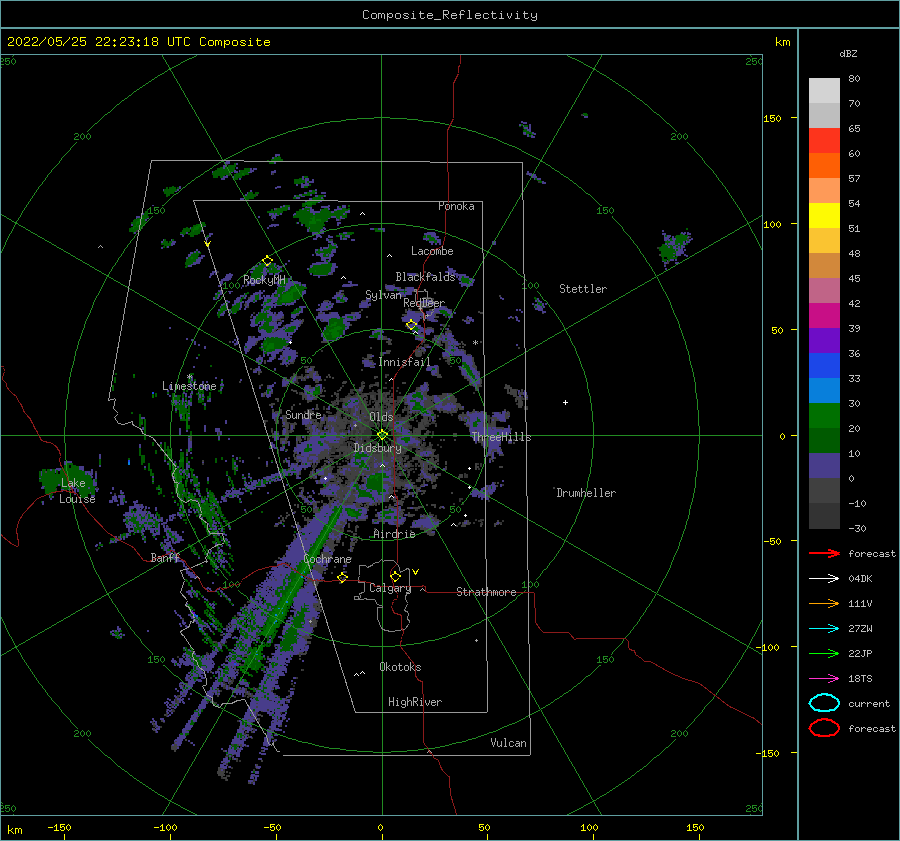
Task: Click the red forecast ellipse icon
Action: click(x=824, y=728)
